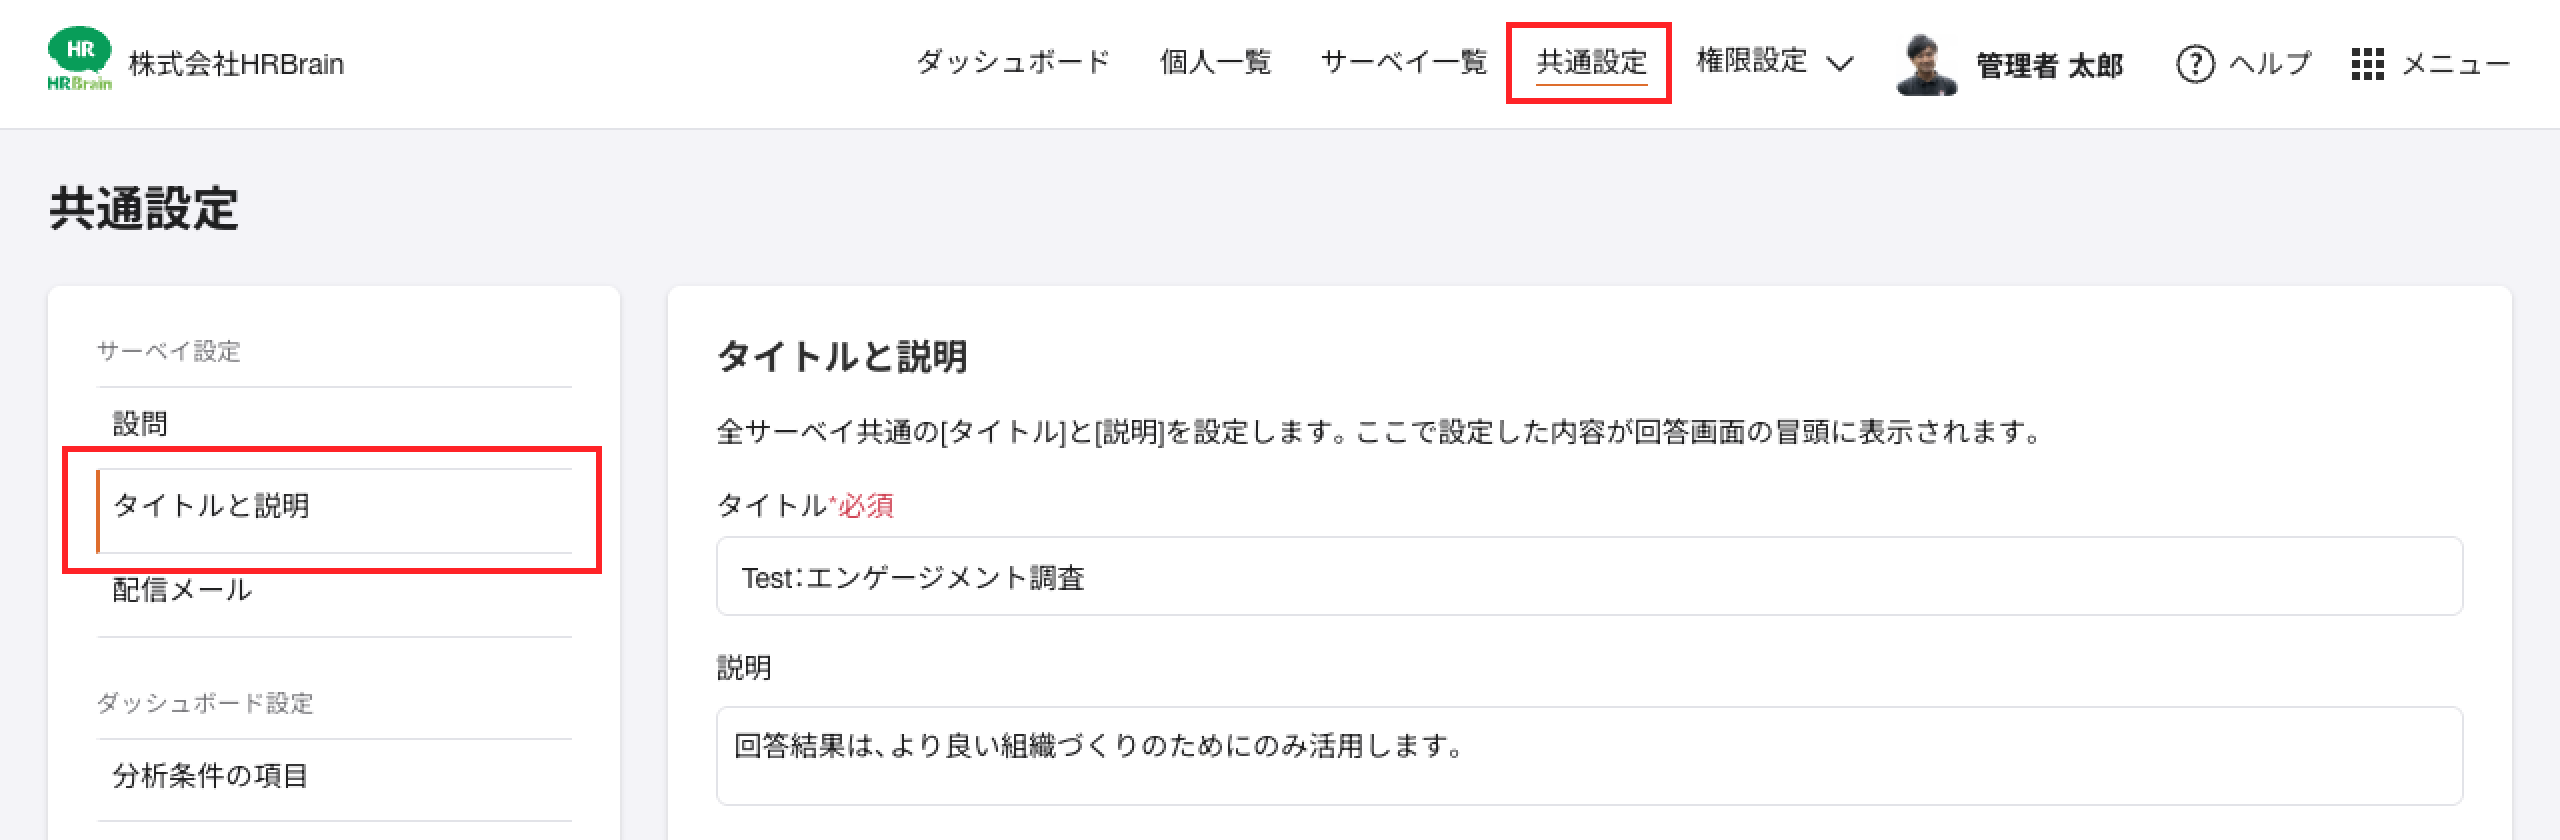The image size is (2560, 840).
Task: Click the HRBrain logo icon
Action: [x=80, y=62]
